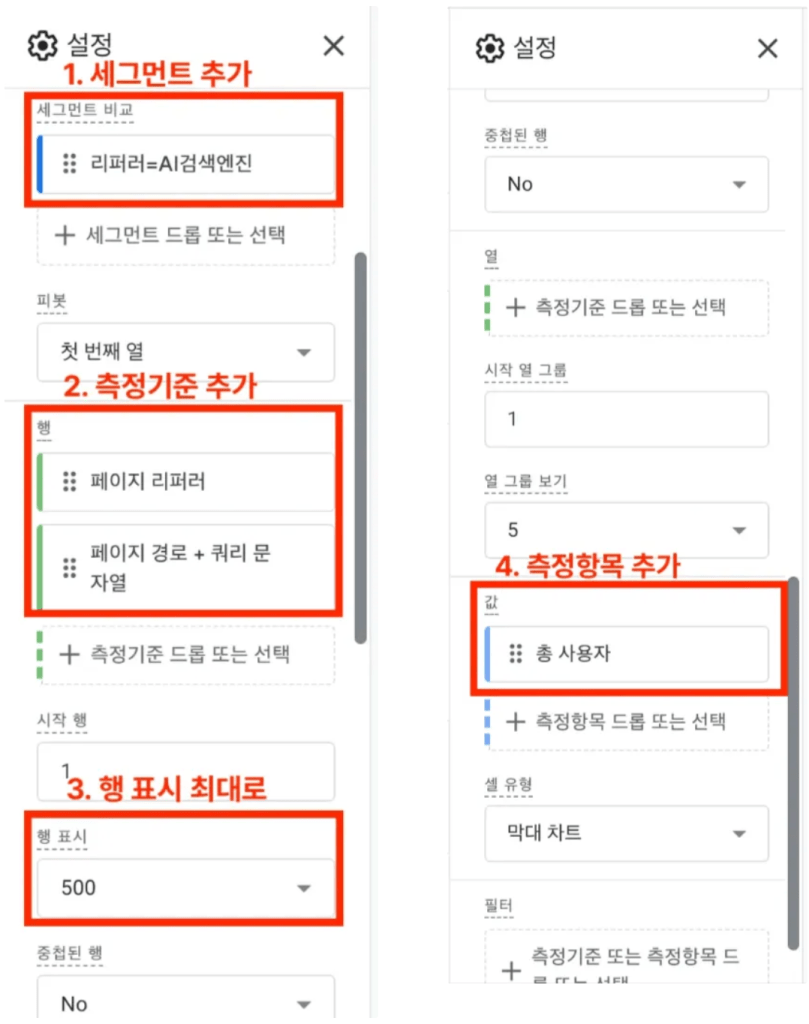The width and height of the screenshot is (809, 1024).
Task: Click the 시작 열 그룹 input showing 1
Action: coord(626,419)
